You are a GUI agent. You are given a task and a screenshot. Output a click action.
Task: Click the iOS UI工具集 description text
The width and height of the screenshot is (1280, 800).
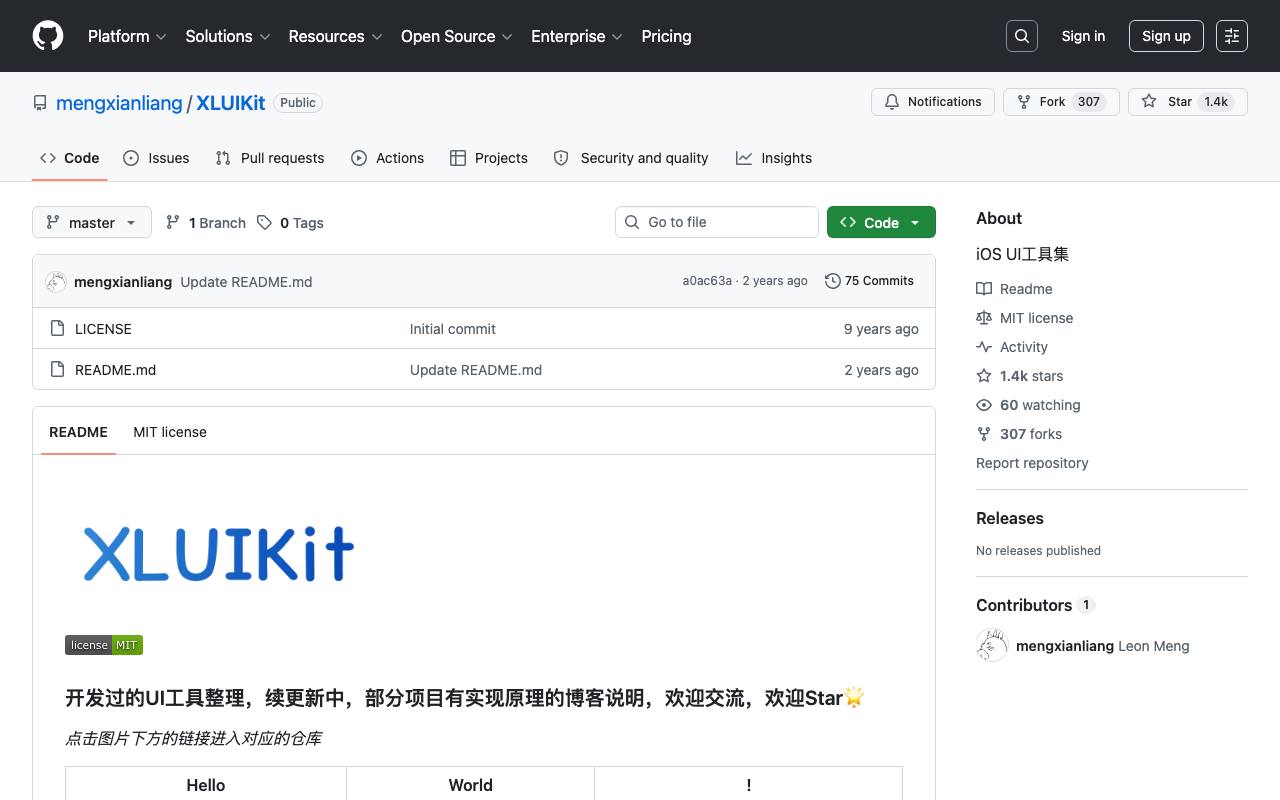pos(1022,254)
